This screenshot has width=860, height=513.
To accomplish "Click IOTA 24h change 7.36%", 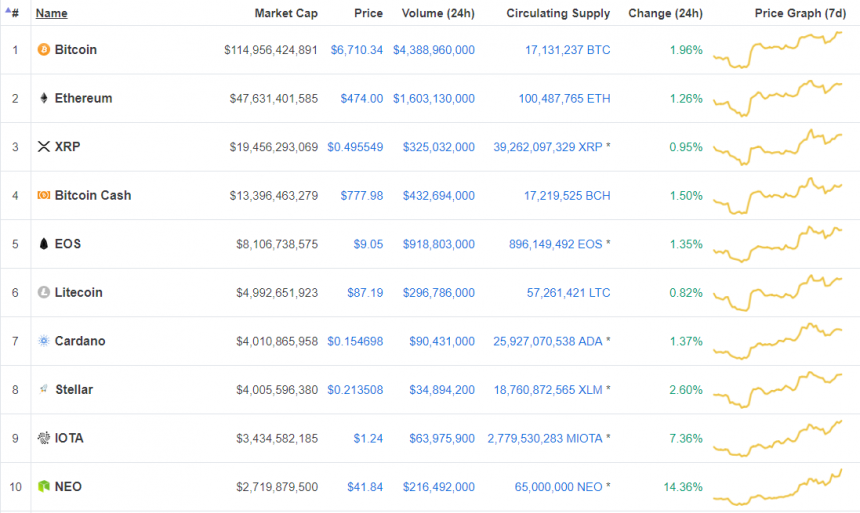I will click(x=686, y=438).
